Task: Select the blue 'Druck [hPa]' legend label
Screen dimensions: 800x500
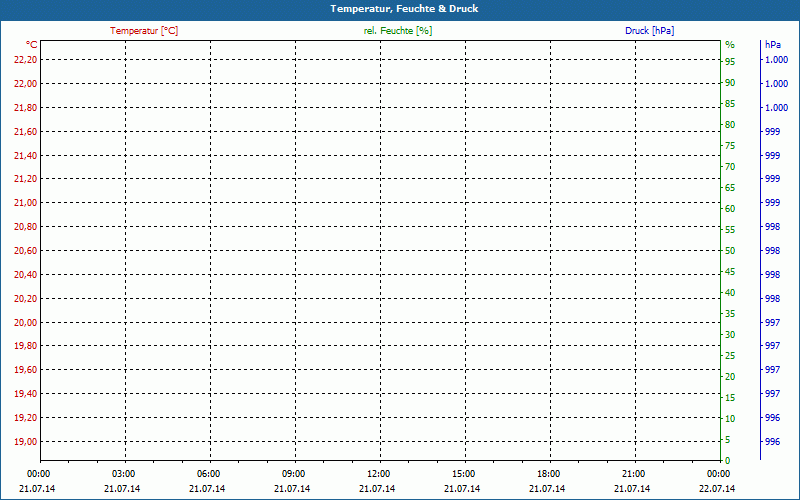Action: 649,31
